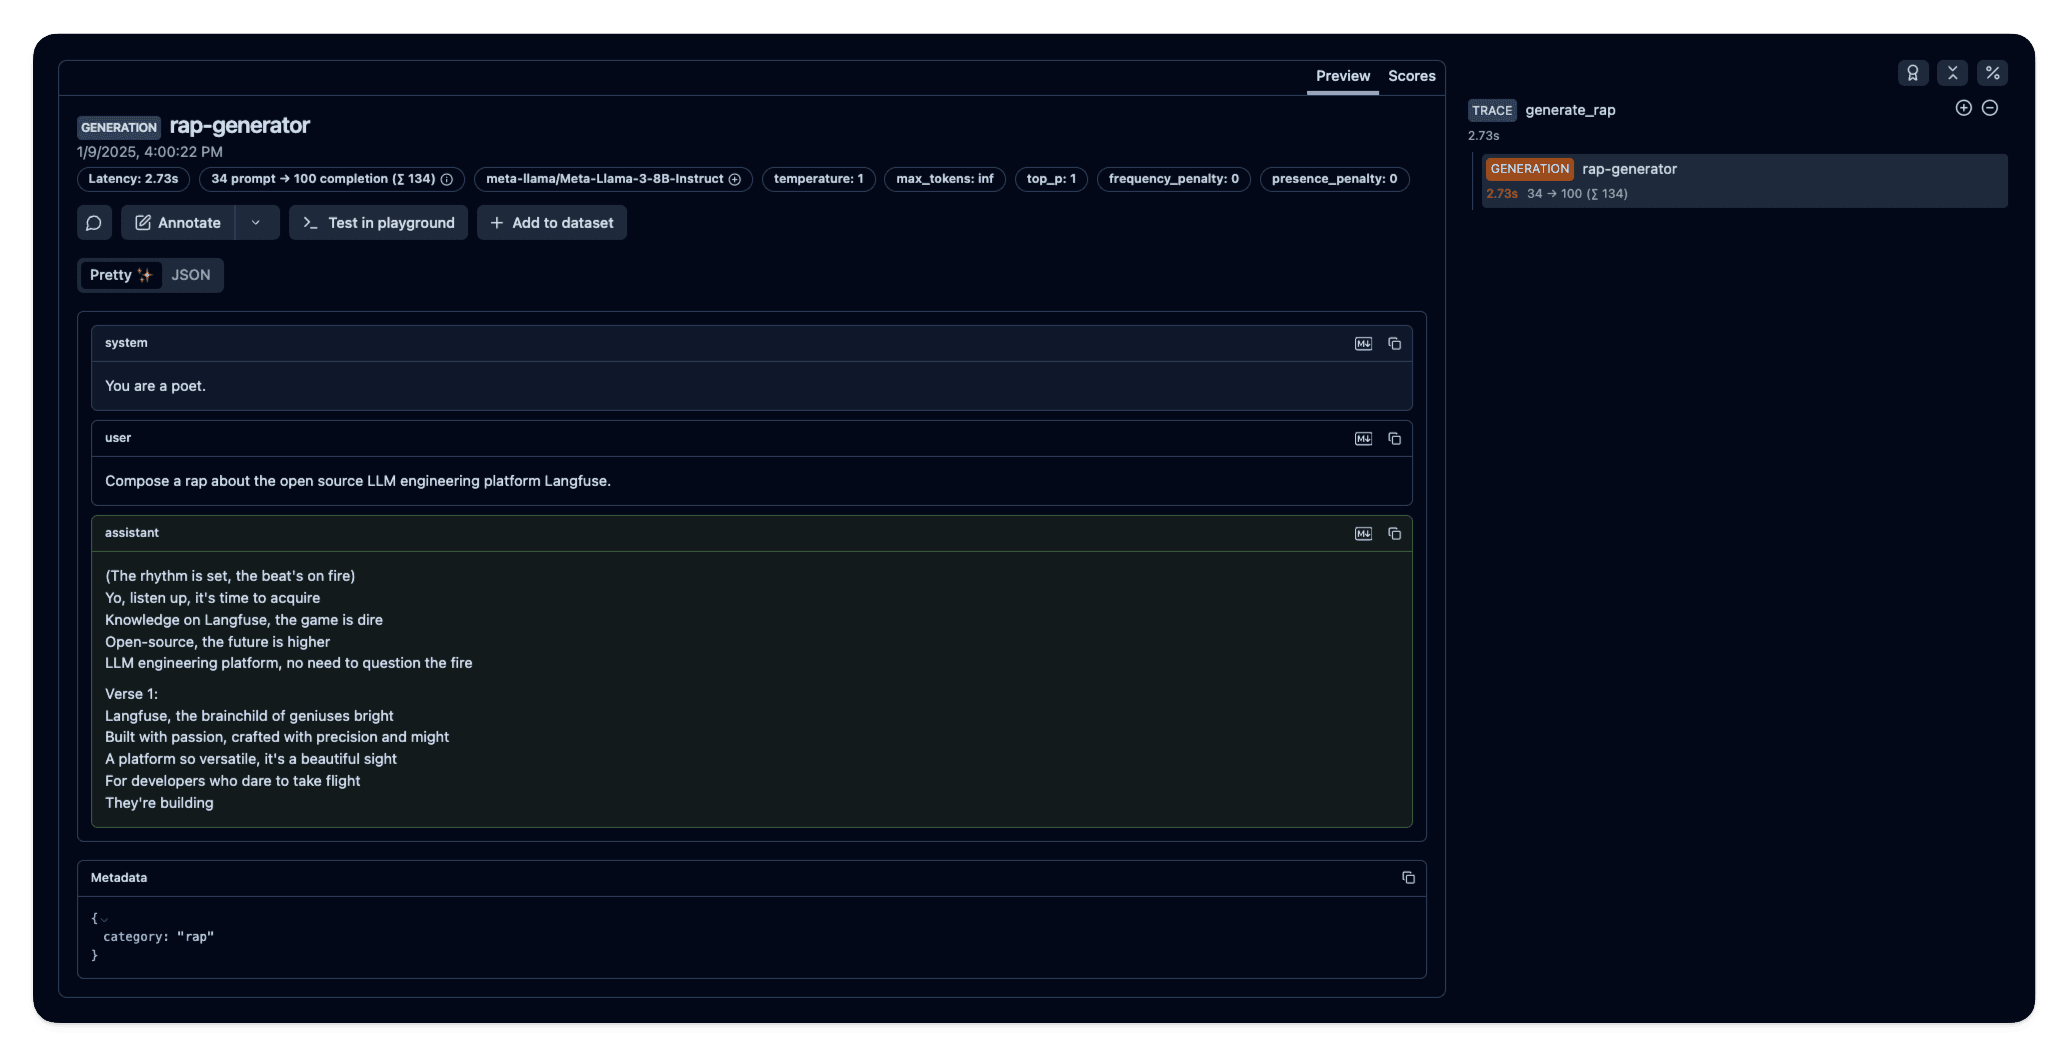Collapse the trace panel via the collapse icon
The height and width of the screenshot is (1056, 2069).
1952,73
